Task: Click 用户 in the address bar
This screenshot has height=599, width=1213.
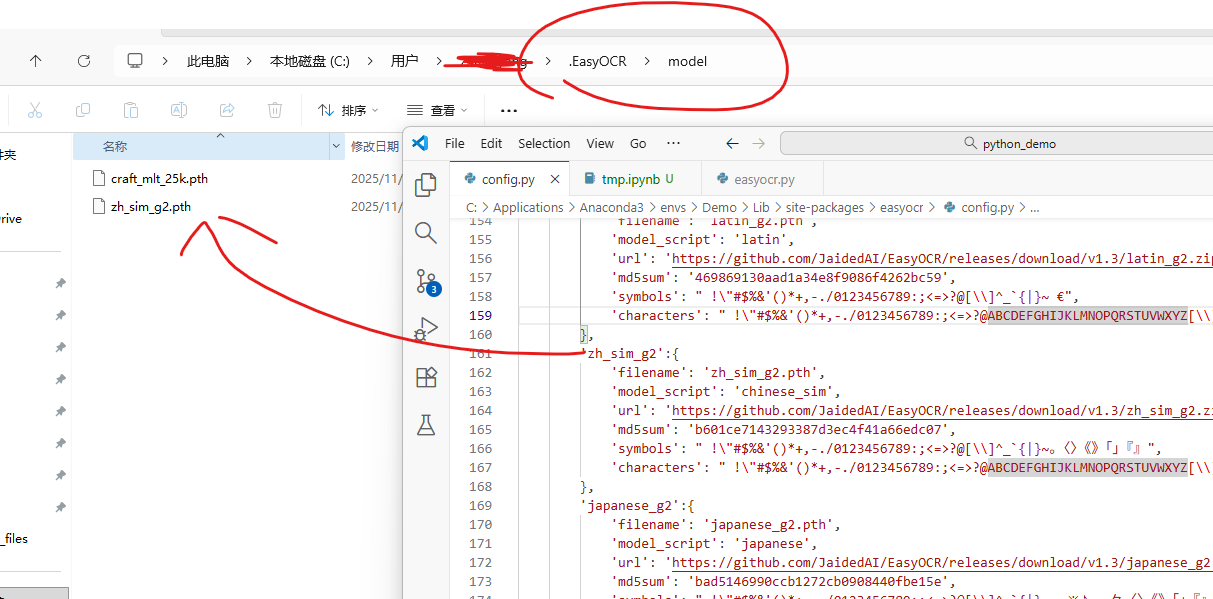Action: coord(405,61)
